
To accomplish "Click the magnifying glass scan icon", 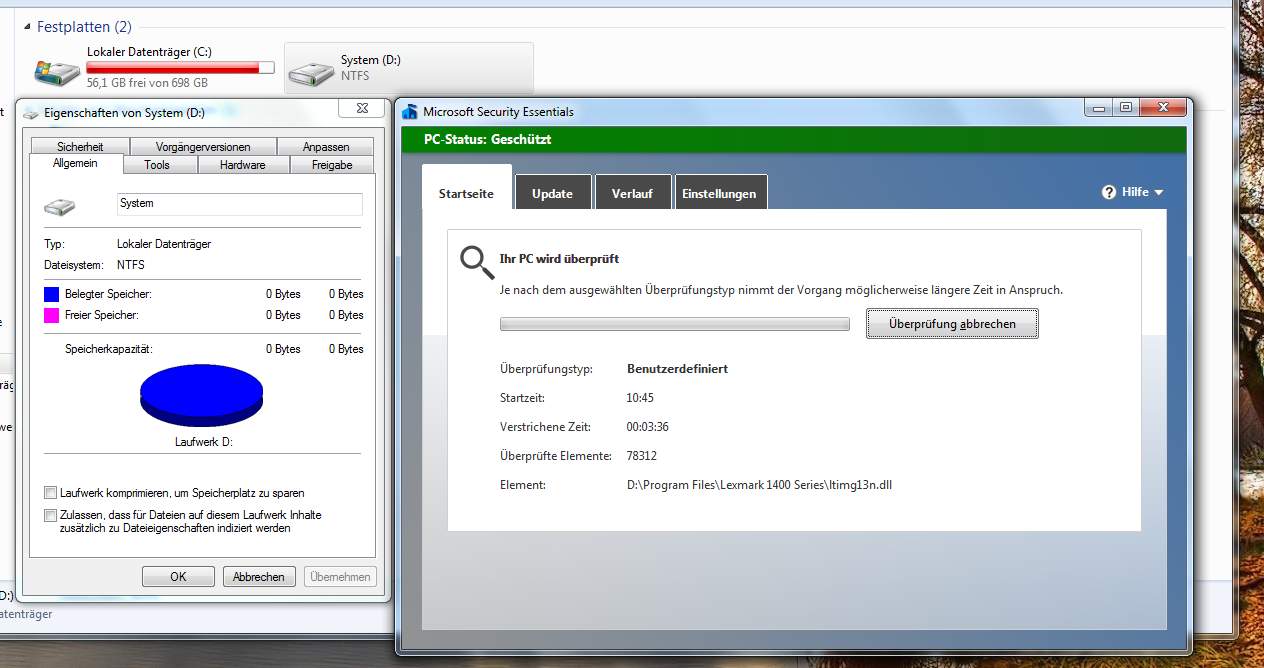I will coord(476,261).
